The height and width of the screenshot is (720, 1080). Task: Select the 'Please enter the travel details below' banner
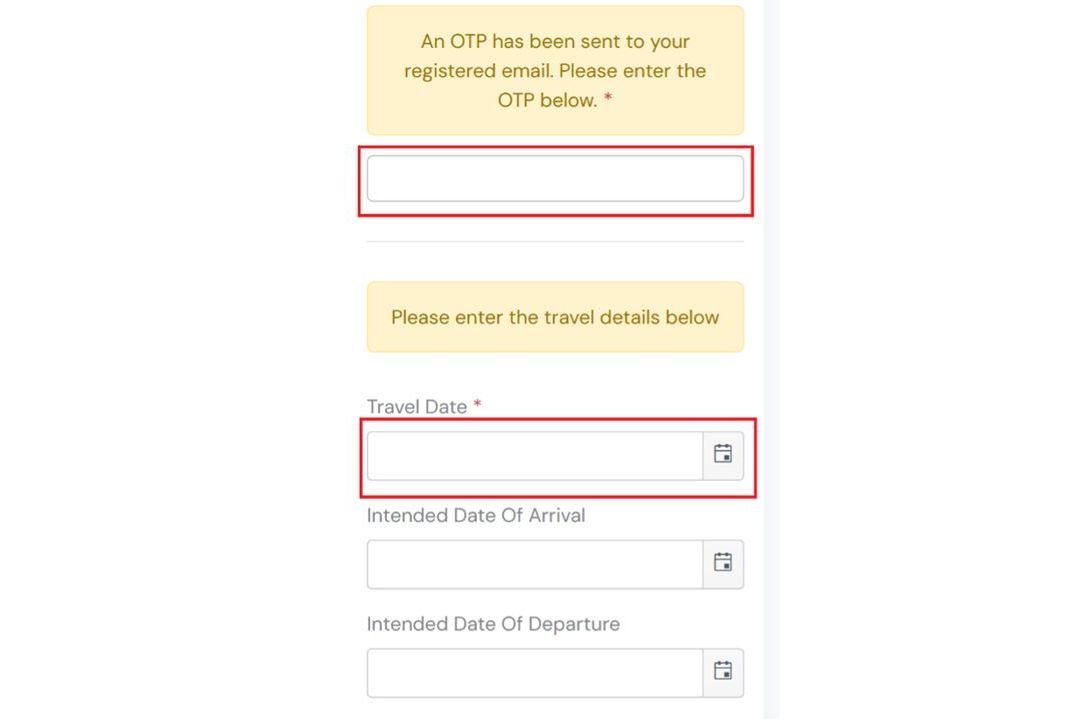(x=555, y=317)
